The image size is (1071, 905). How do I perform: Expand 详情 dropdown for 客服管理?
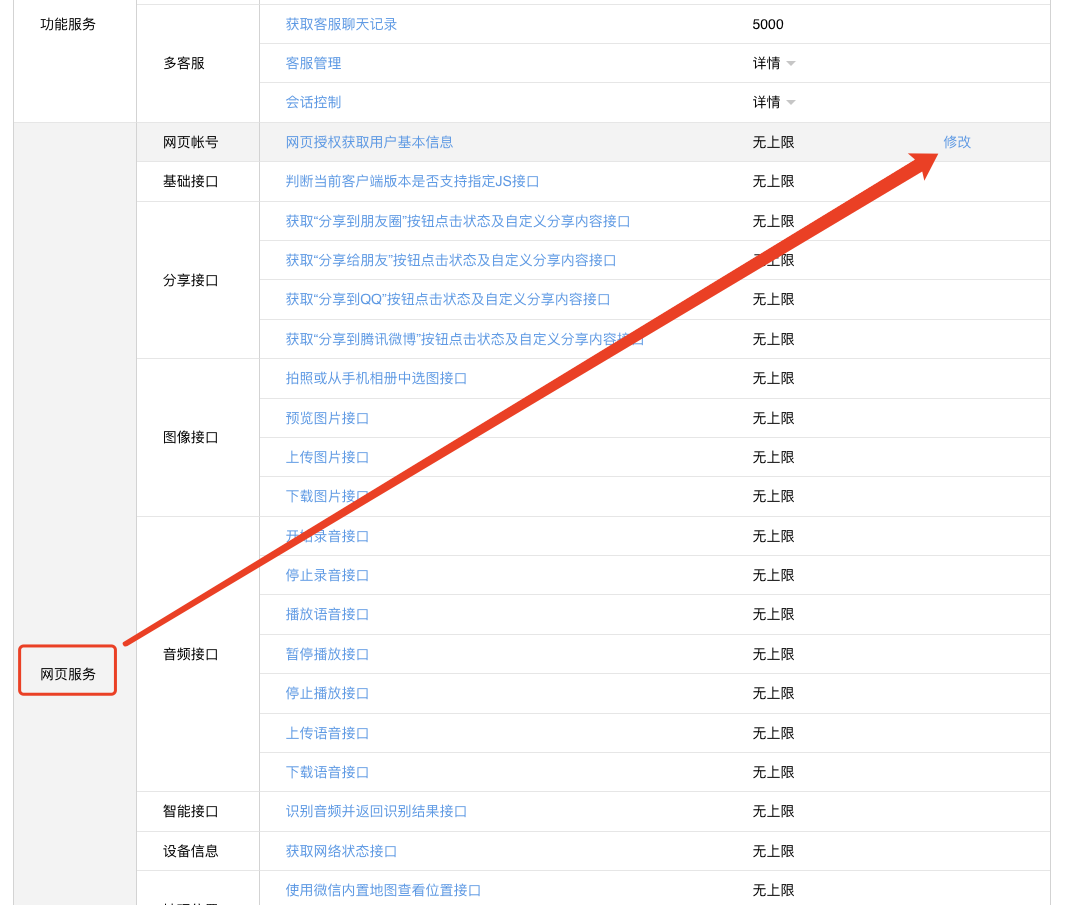click(x=773, y=63)
